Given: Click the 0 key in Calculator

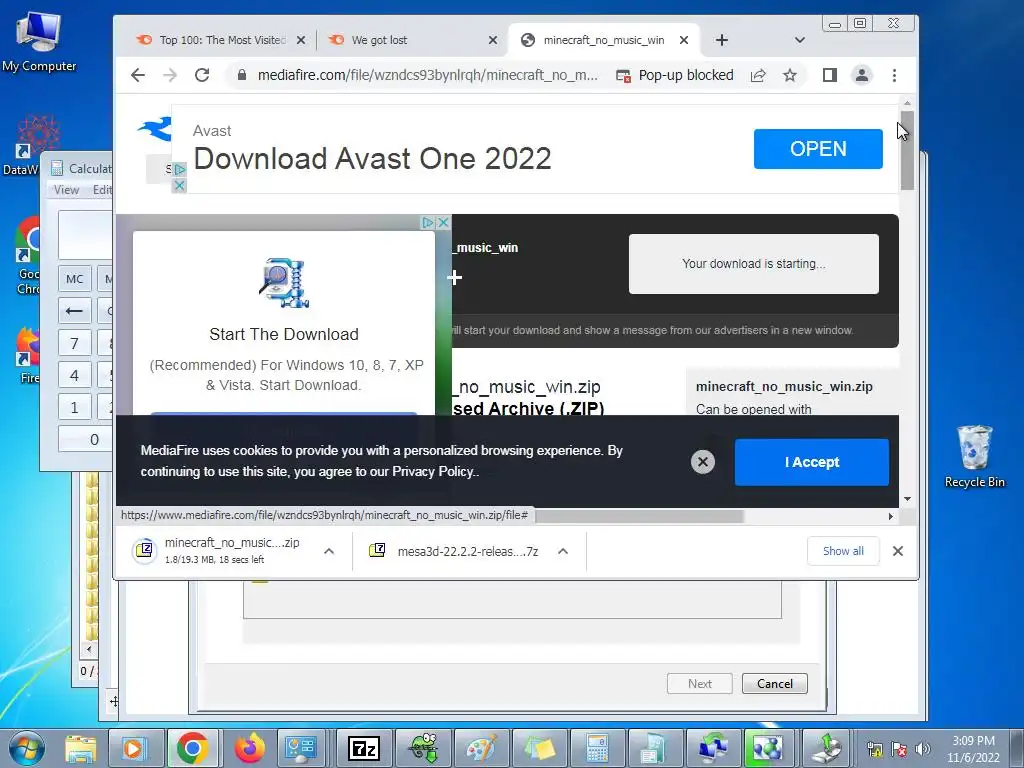Looking at the screenshot, I should [86, 439].
